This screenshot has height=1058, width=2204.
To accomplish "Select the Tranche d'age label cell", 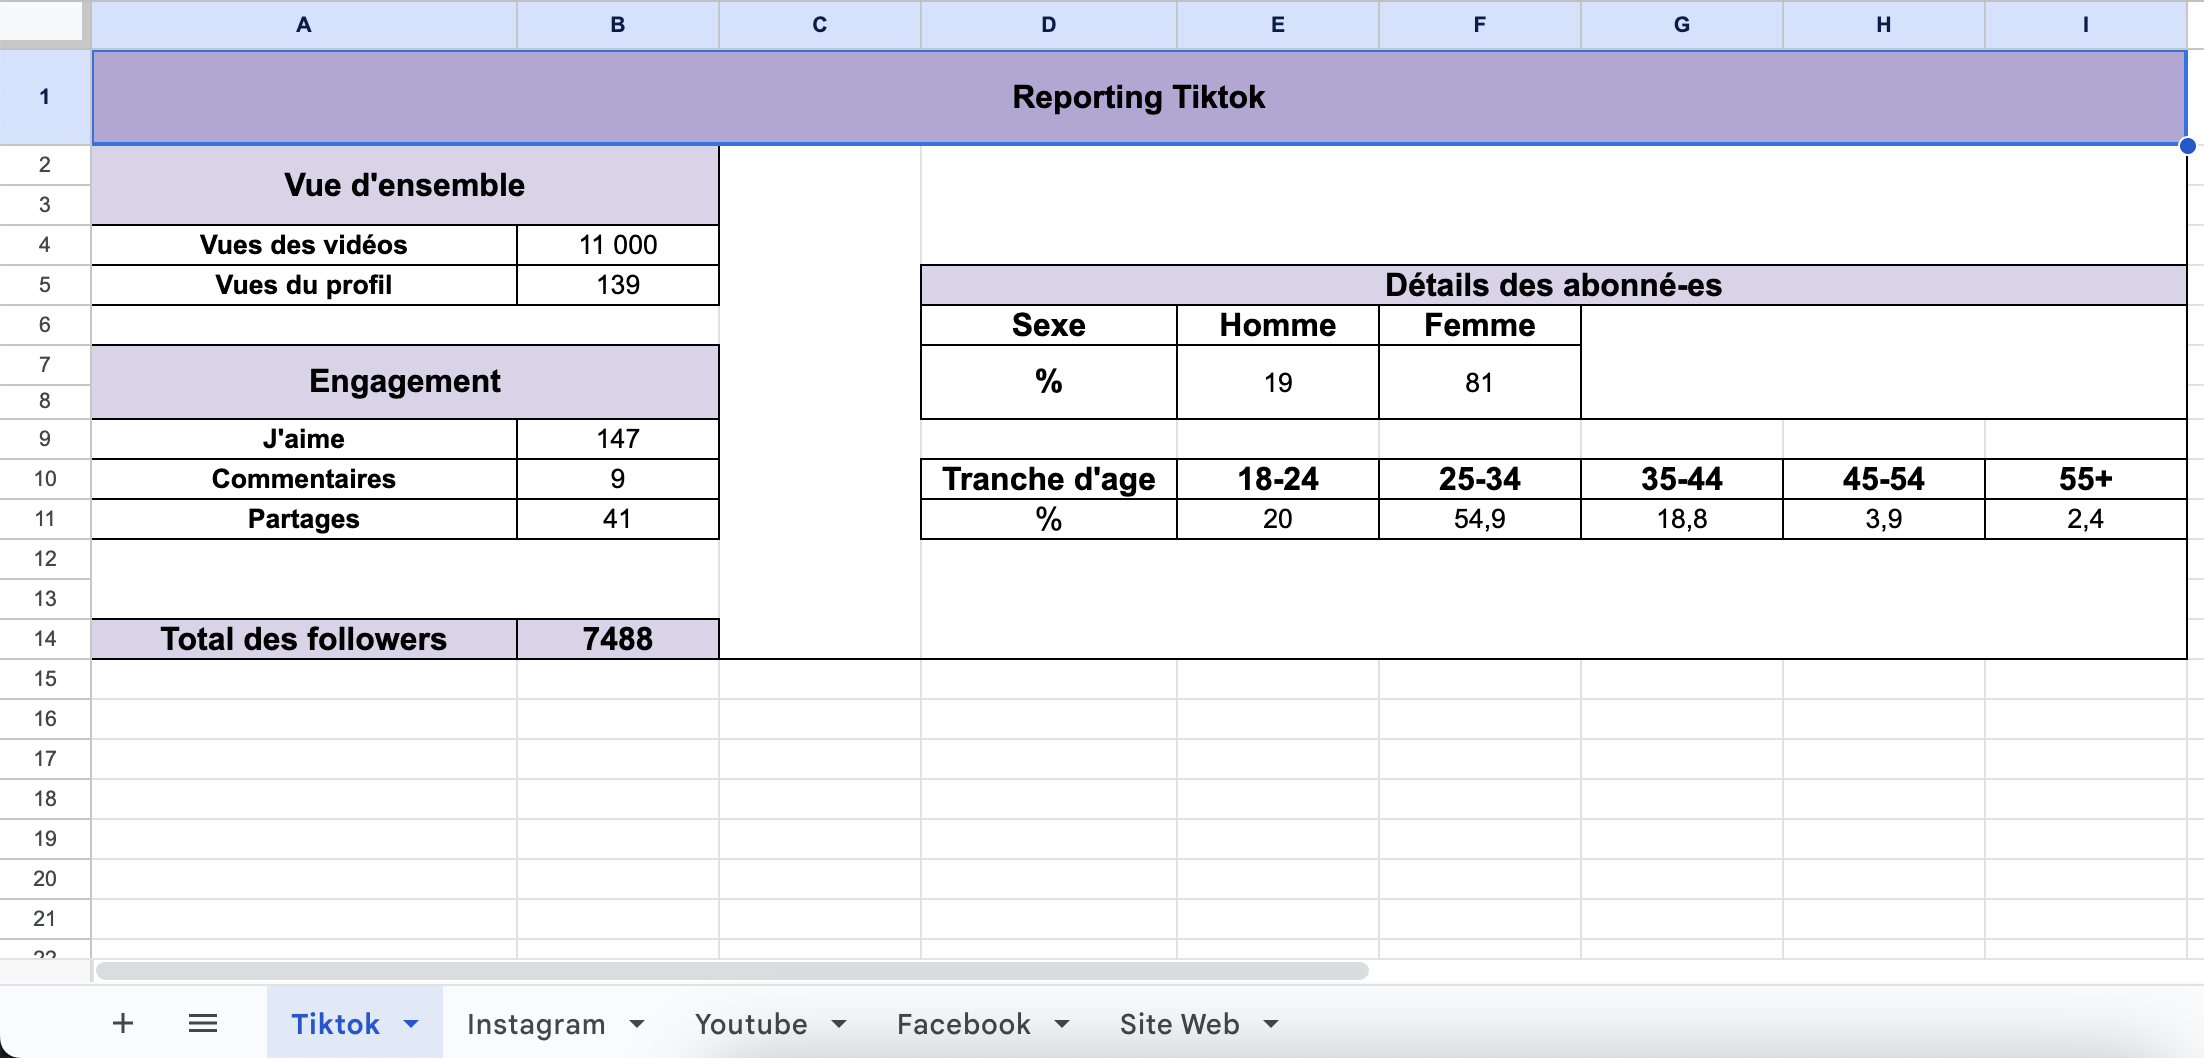I will coord(1049,479).
